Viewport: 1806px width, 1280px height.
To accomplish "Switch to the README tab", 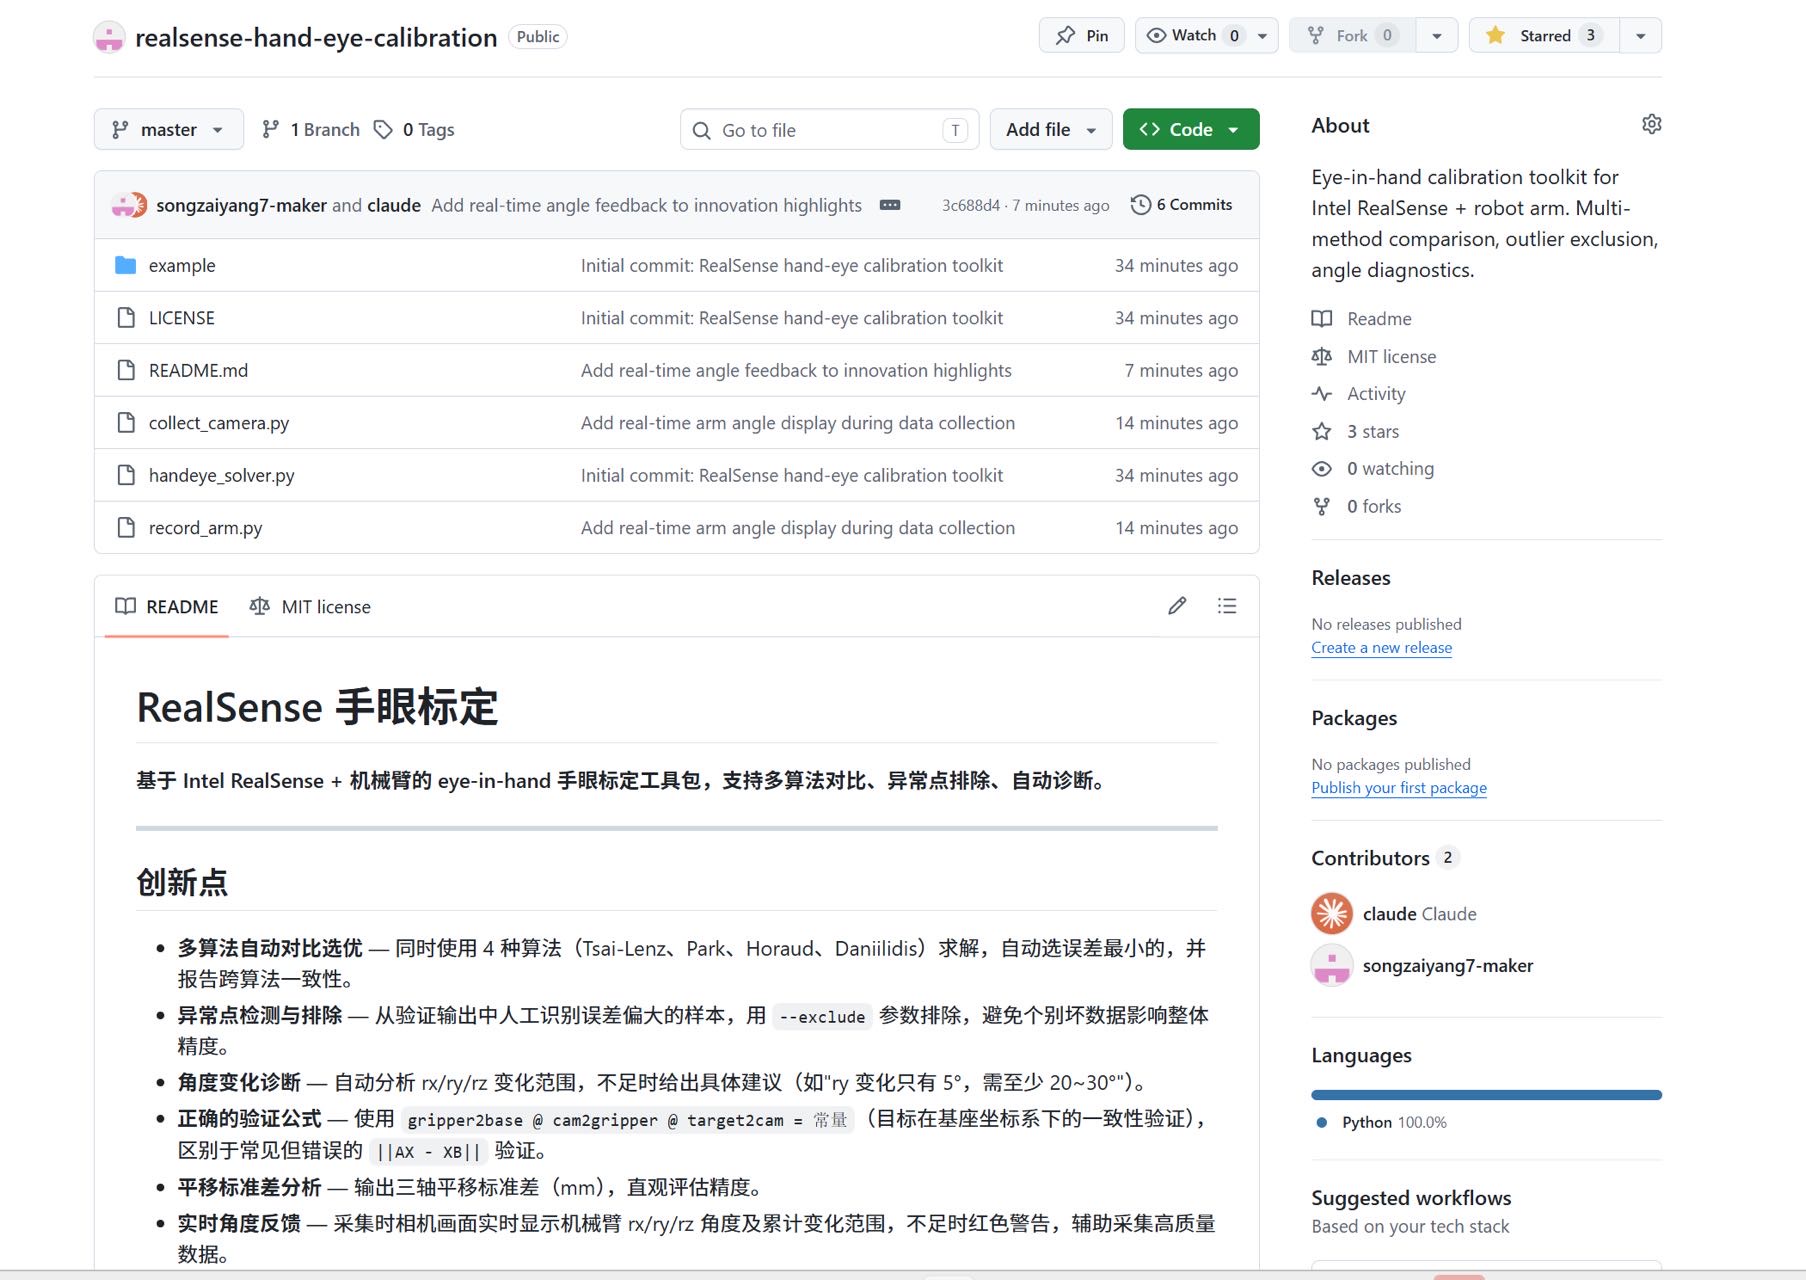I will pos(167,607).
